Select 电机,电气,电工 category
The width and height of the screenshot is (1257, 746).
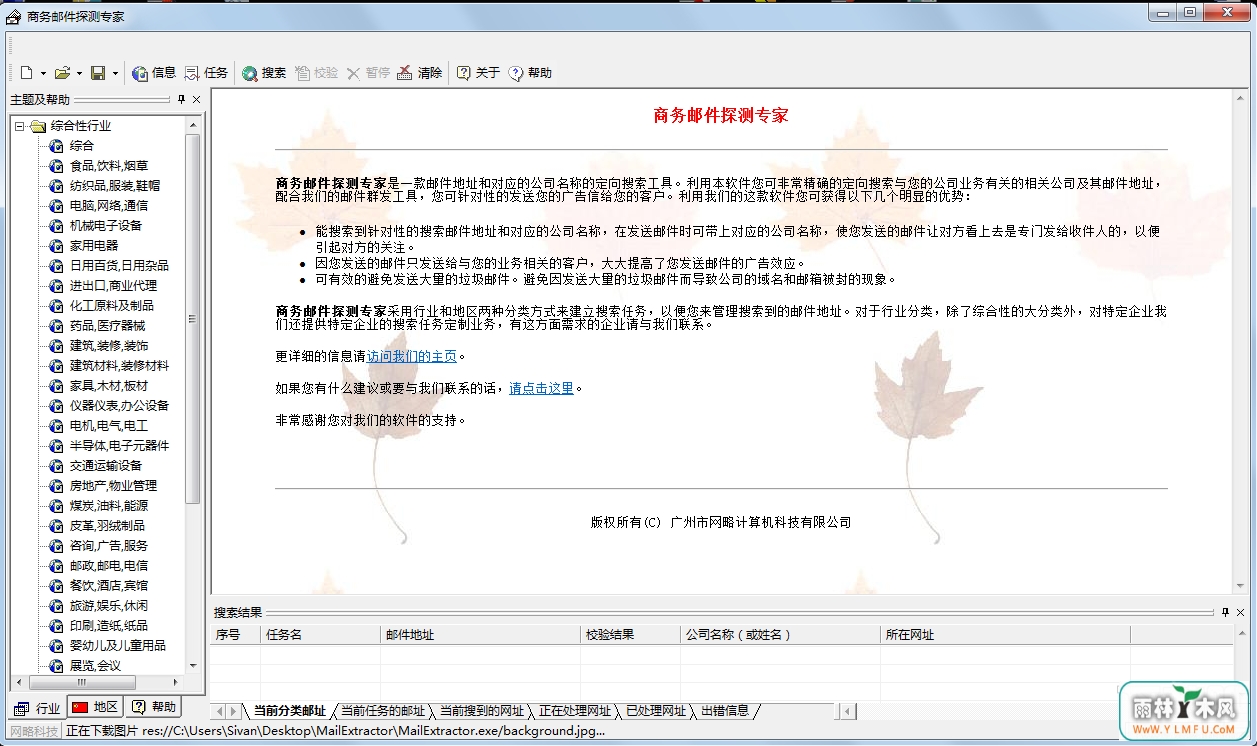[109, 425]
